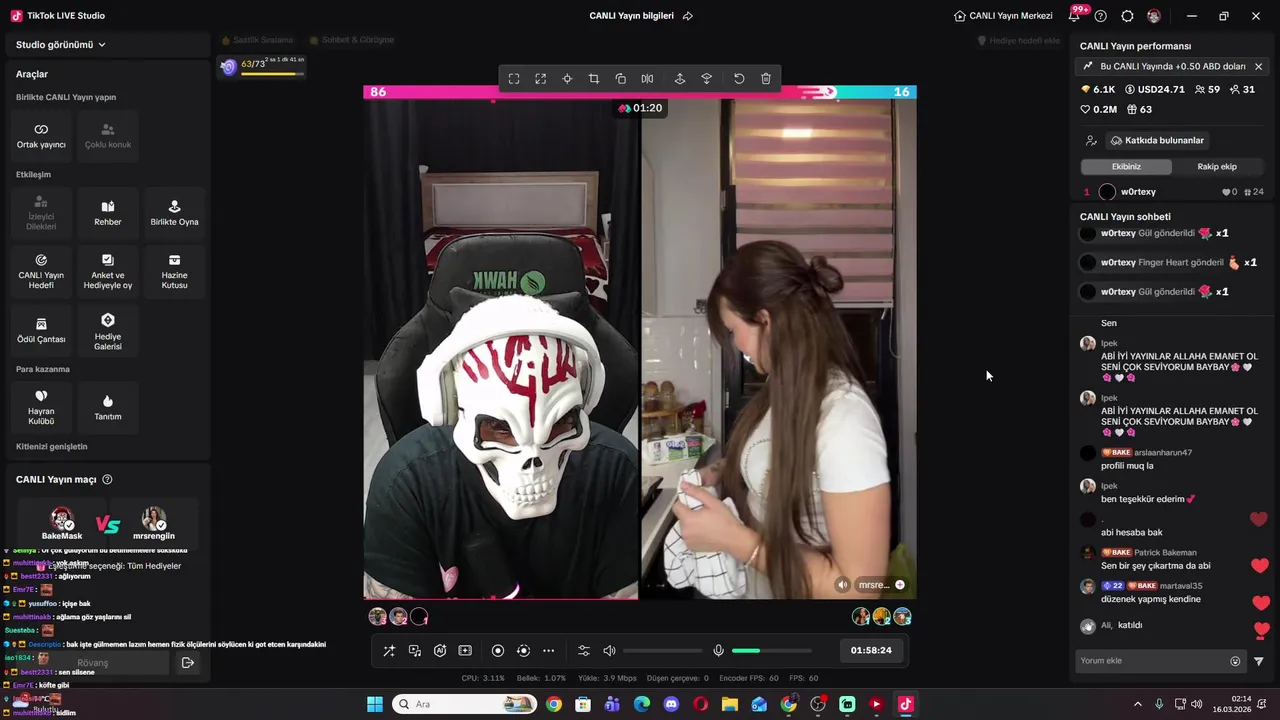1280x720 pixels.
Task: Click the center source crosshair icon
Action: [x=567, y=79]
